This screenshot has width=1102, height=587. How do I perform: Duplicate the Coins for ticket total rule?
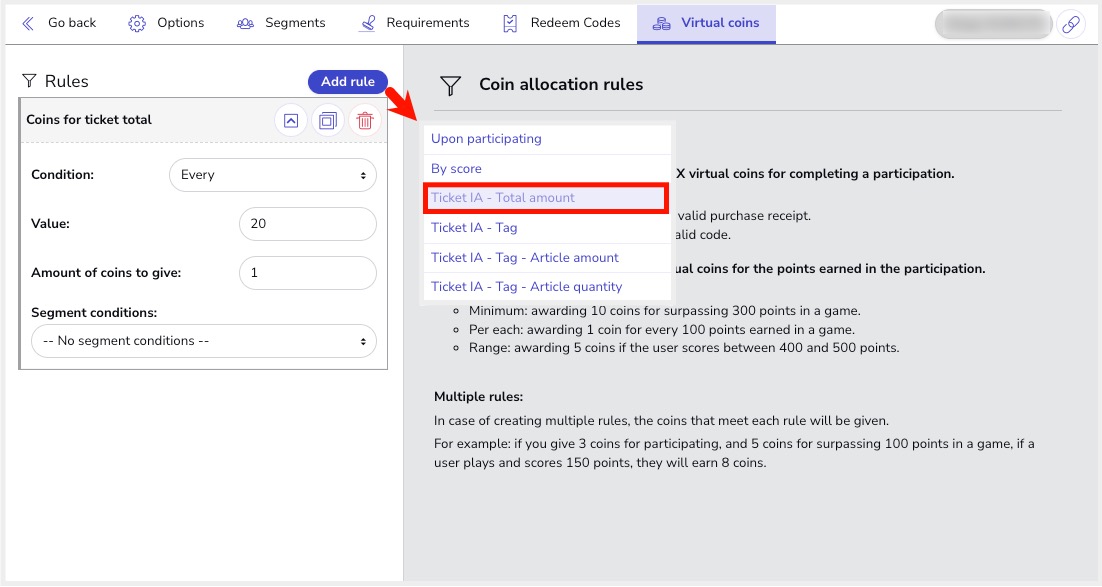[x=327, y=121]
